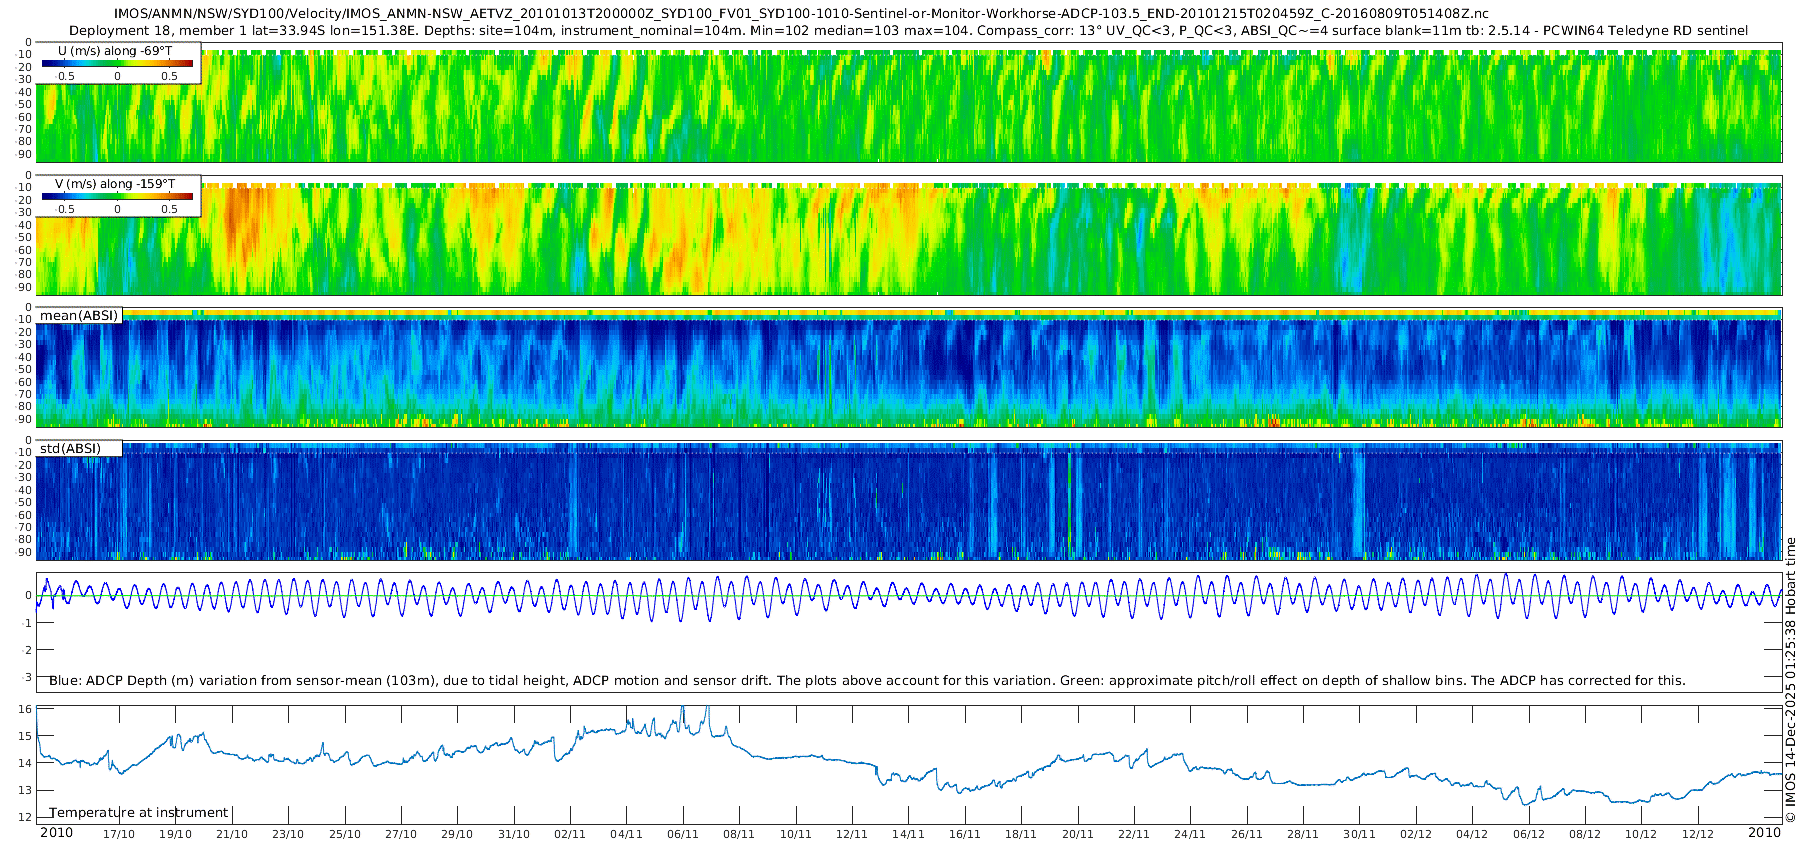Select the 'V (m/s) along -159°T' legend label
Viewport: 1800px width, 850px height.
115,184
